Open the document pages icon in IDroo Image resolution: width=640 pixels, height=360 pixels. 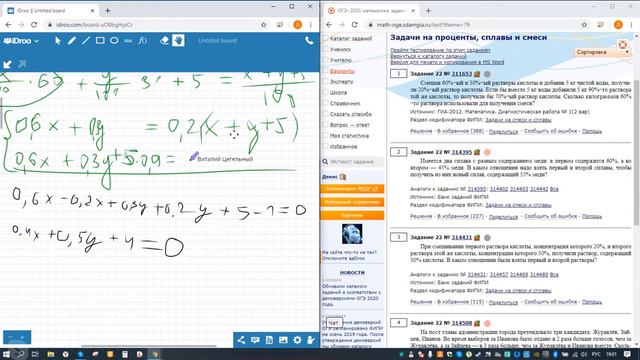(x=269, y=340)
